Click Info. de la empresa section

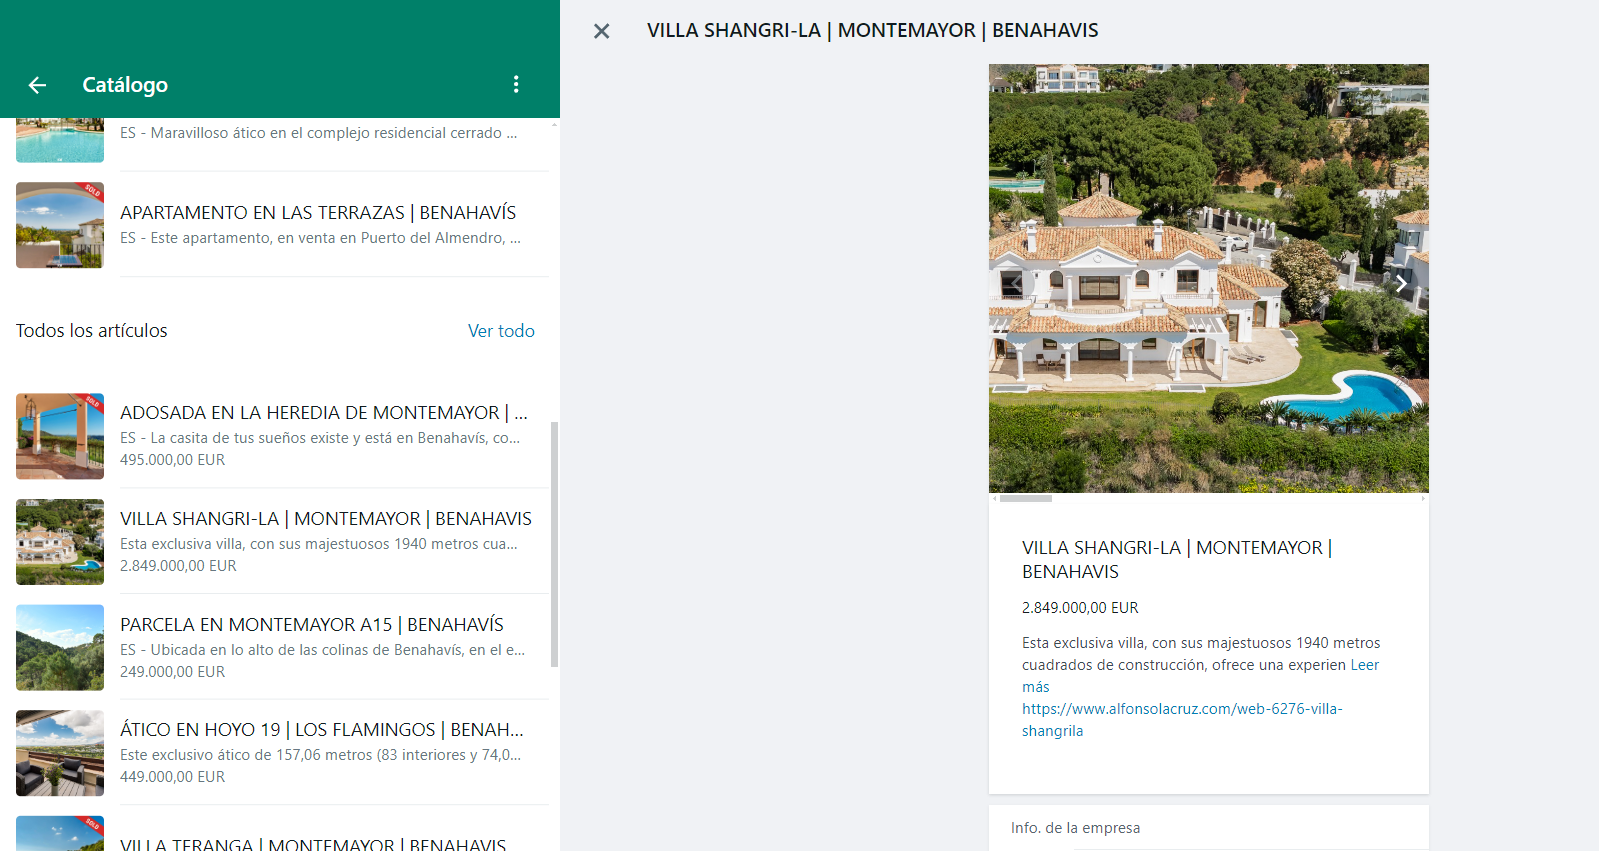tap(1075, 828)
